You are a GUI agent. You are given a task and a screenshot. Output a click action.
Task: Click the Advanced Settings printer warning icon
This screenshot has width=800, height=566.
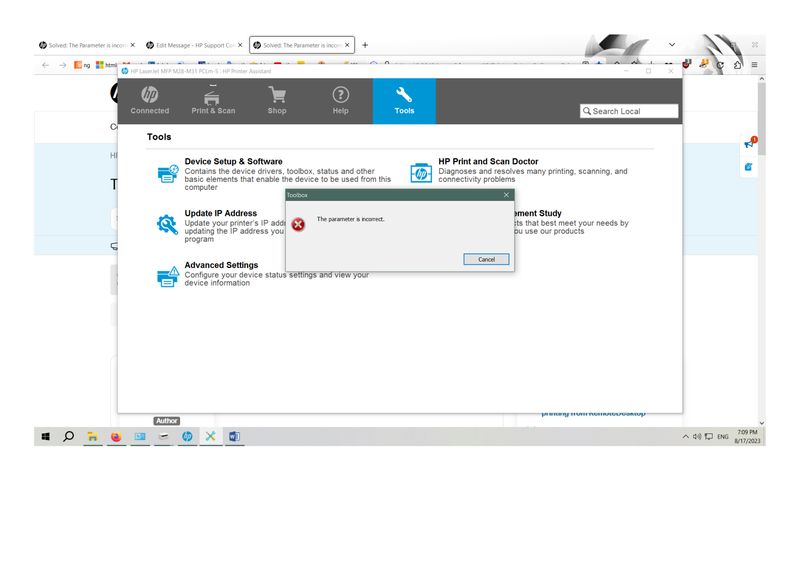pos(168,277)
